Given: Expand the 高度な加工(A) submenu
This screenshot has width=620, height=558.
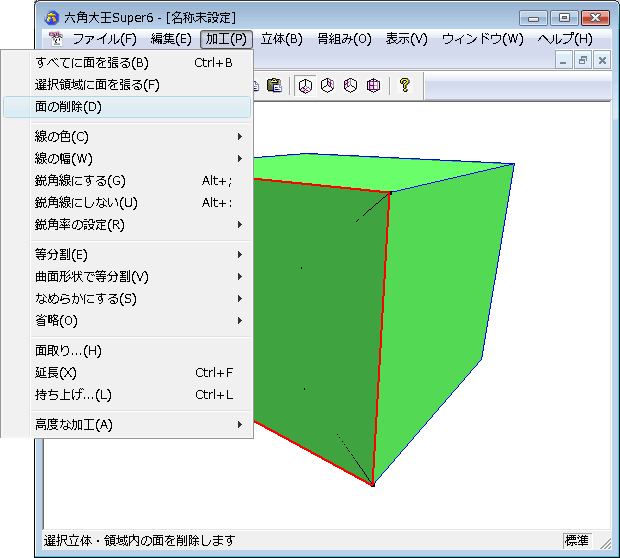Looking at the screenshot, I should click(127, 424).
